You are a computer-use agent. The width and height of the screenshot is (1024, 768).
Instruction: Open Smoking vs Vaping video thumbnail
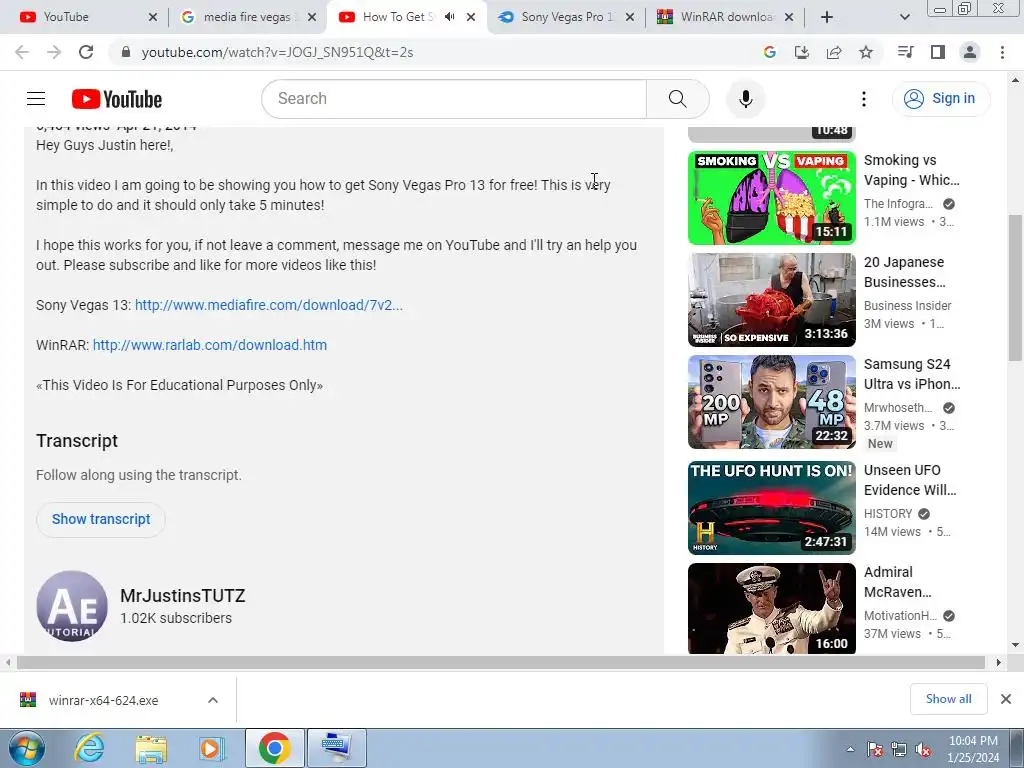[x=771, y=198]
